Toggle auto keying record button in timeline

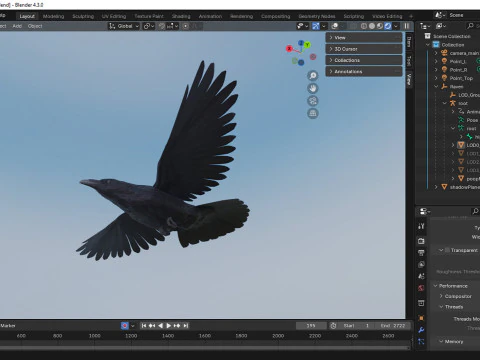(x=125, y=326)
